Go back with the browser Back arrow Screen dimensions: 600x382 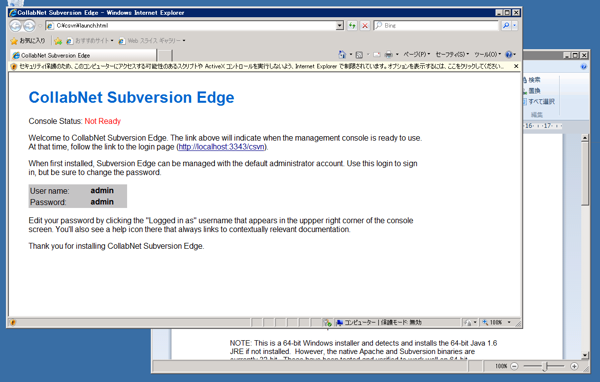click(16, 26)
